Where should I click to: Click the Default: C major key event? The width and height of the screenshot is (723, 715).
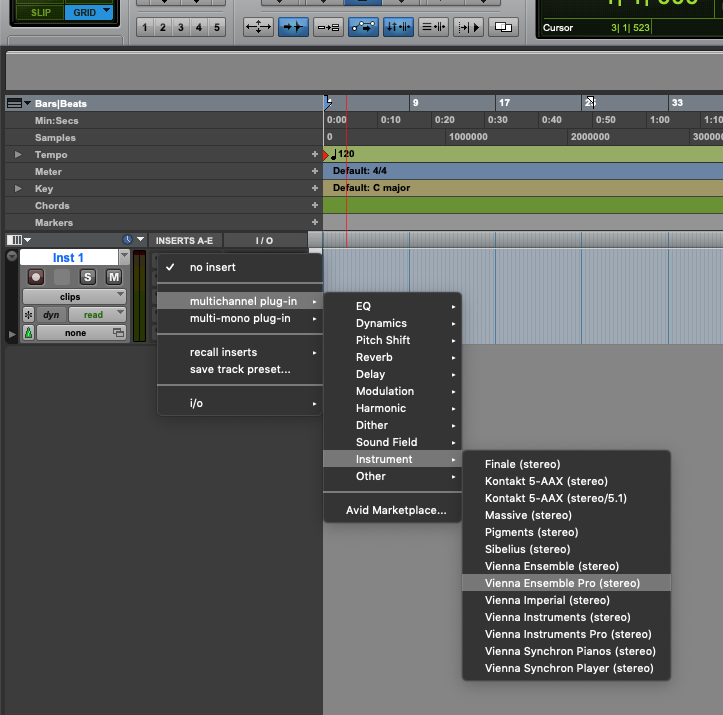pyautogui.click(x=371, y=188)
